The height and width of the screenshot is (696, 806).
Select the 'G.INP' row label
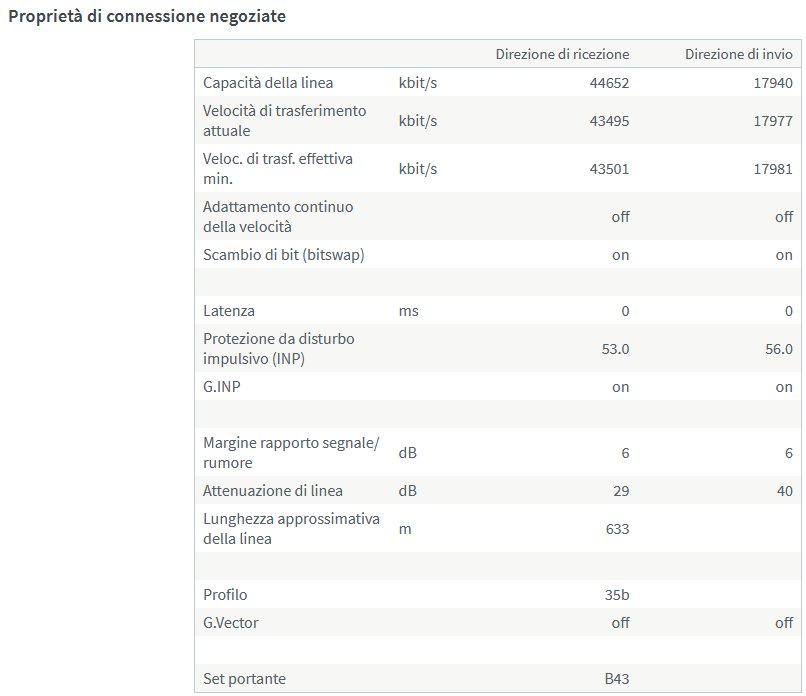click(222, 387)
